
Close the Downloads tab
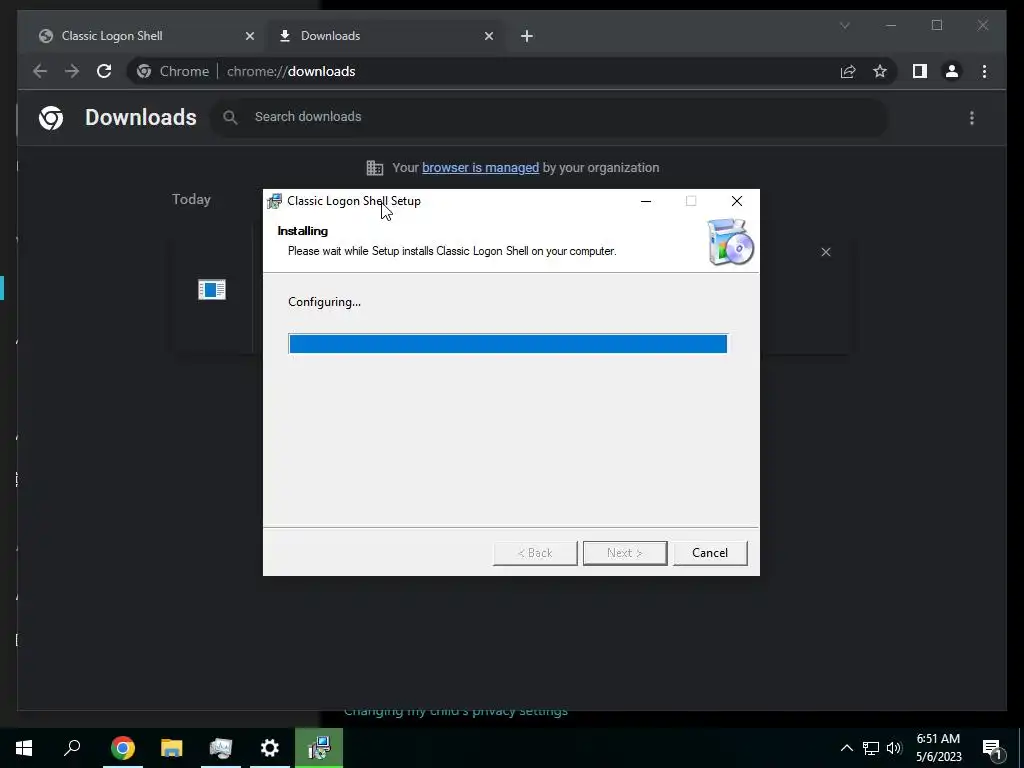[488, 36]
